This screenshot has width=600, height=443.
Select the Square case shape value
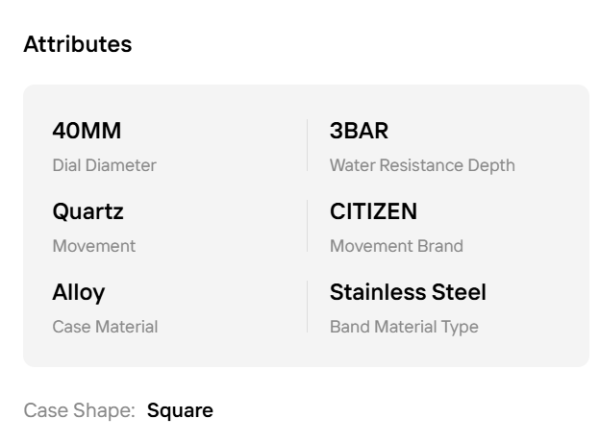click(180, 411)
